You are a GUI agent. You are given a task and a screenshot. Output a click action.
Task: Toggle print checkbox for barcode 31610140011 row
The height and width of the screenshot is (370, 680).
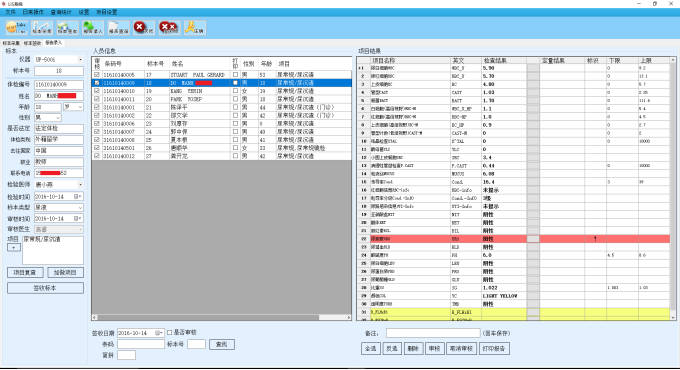point(235,99)
